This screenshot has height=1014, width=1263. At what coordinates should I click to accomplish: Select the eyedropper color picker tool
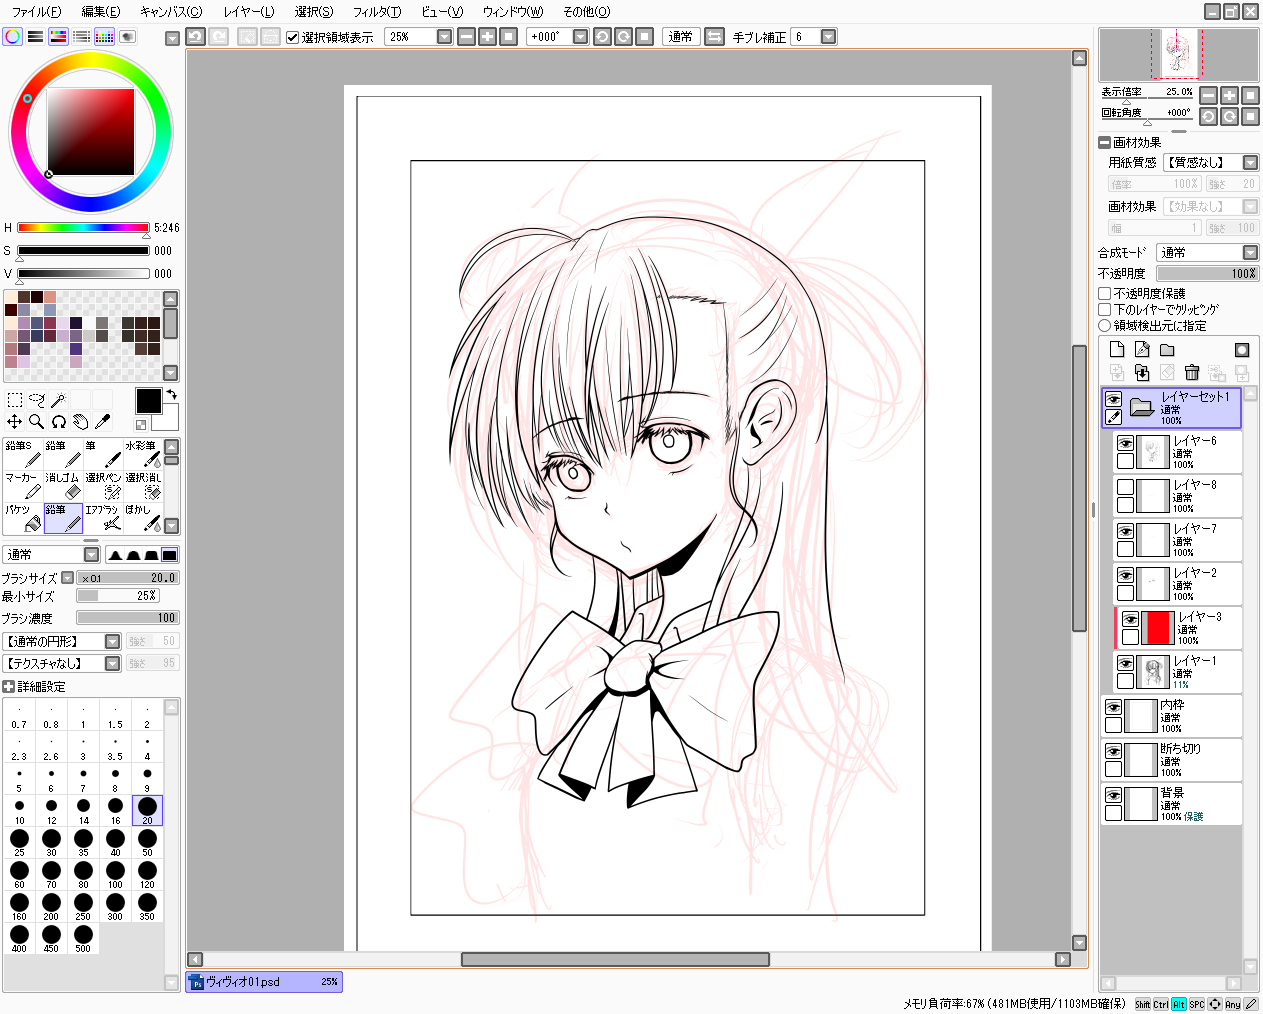(x=103, y=422)
